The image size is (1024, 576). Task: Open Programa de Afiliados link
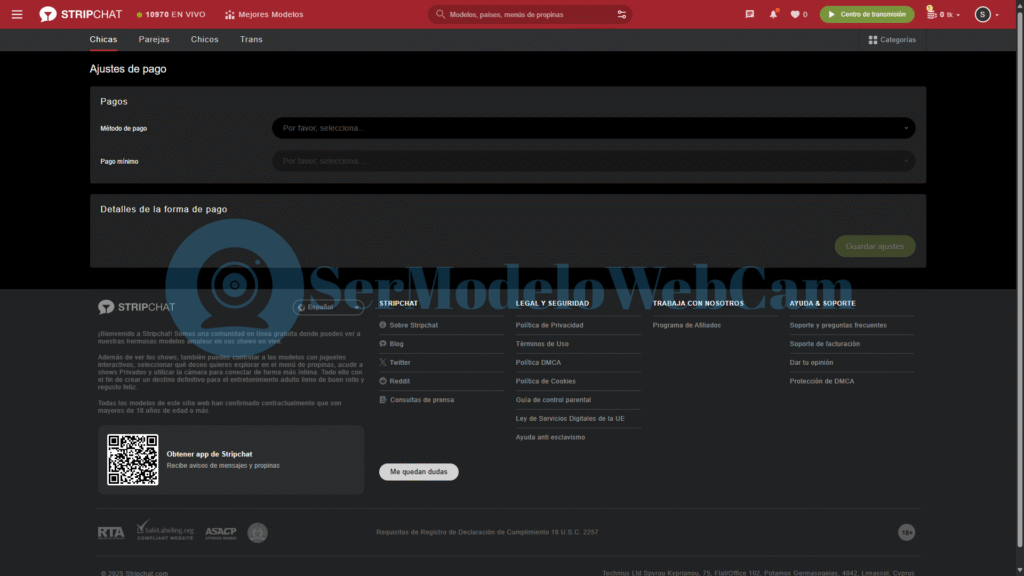[x=686, y=325]
